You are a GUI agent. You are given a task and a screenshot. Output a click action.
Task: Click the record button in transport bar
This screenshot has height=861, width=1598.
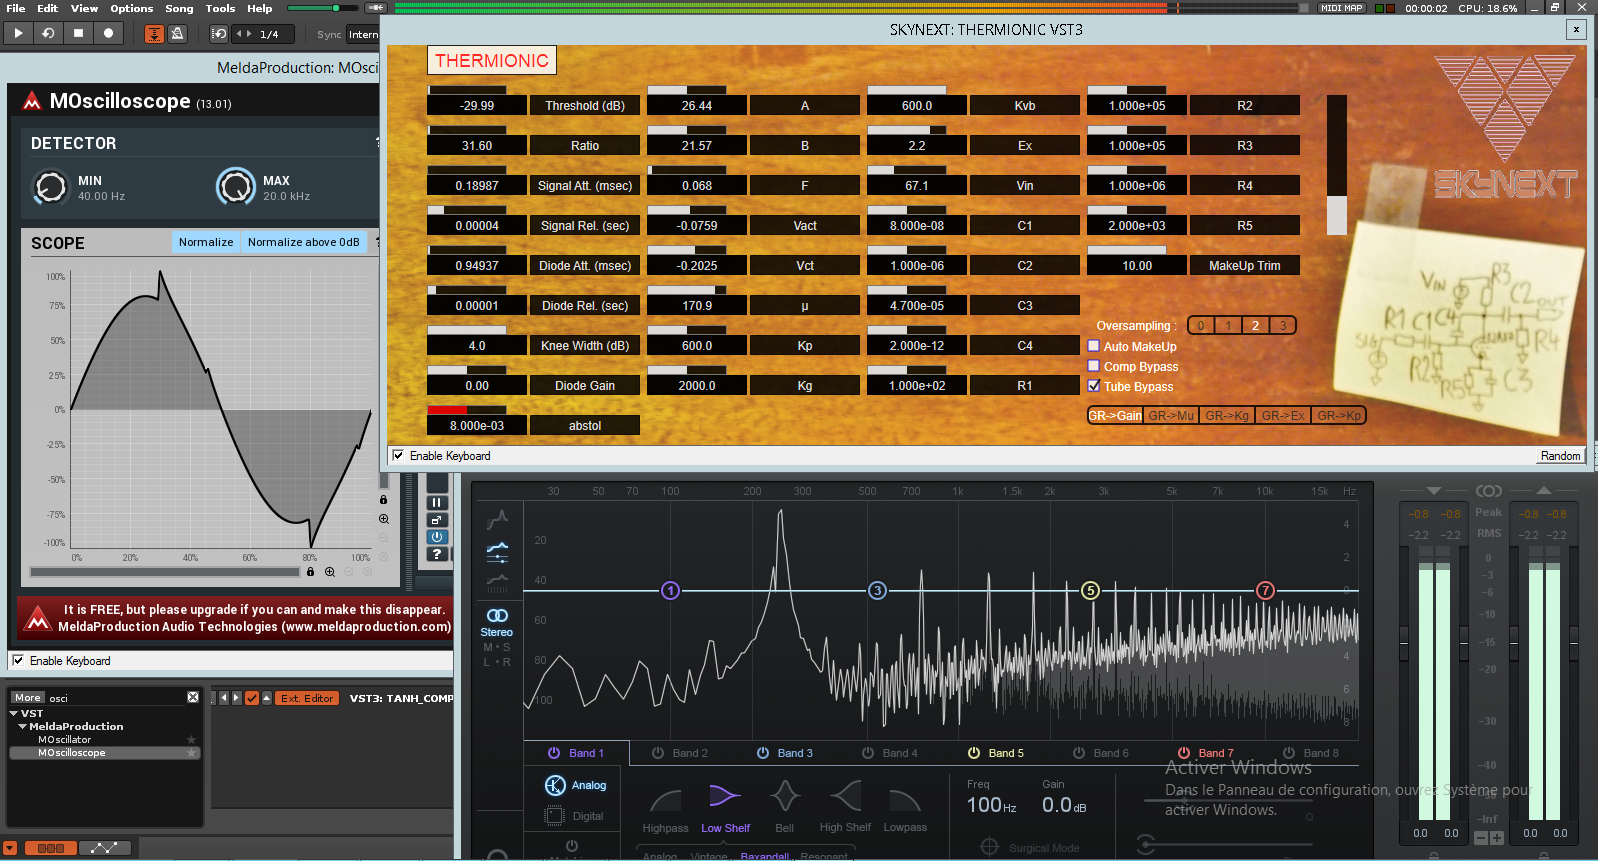point(108,33)
